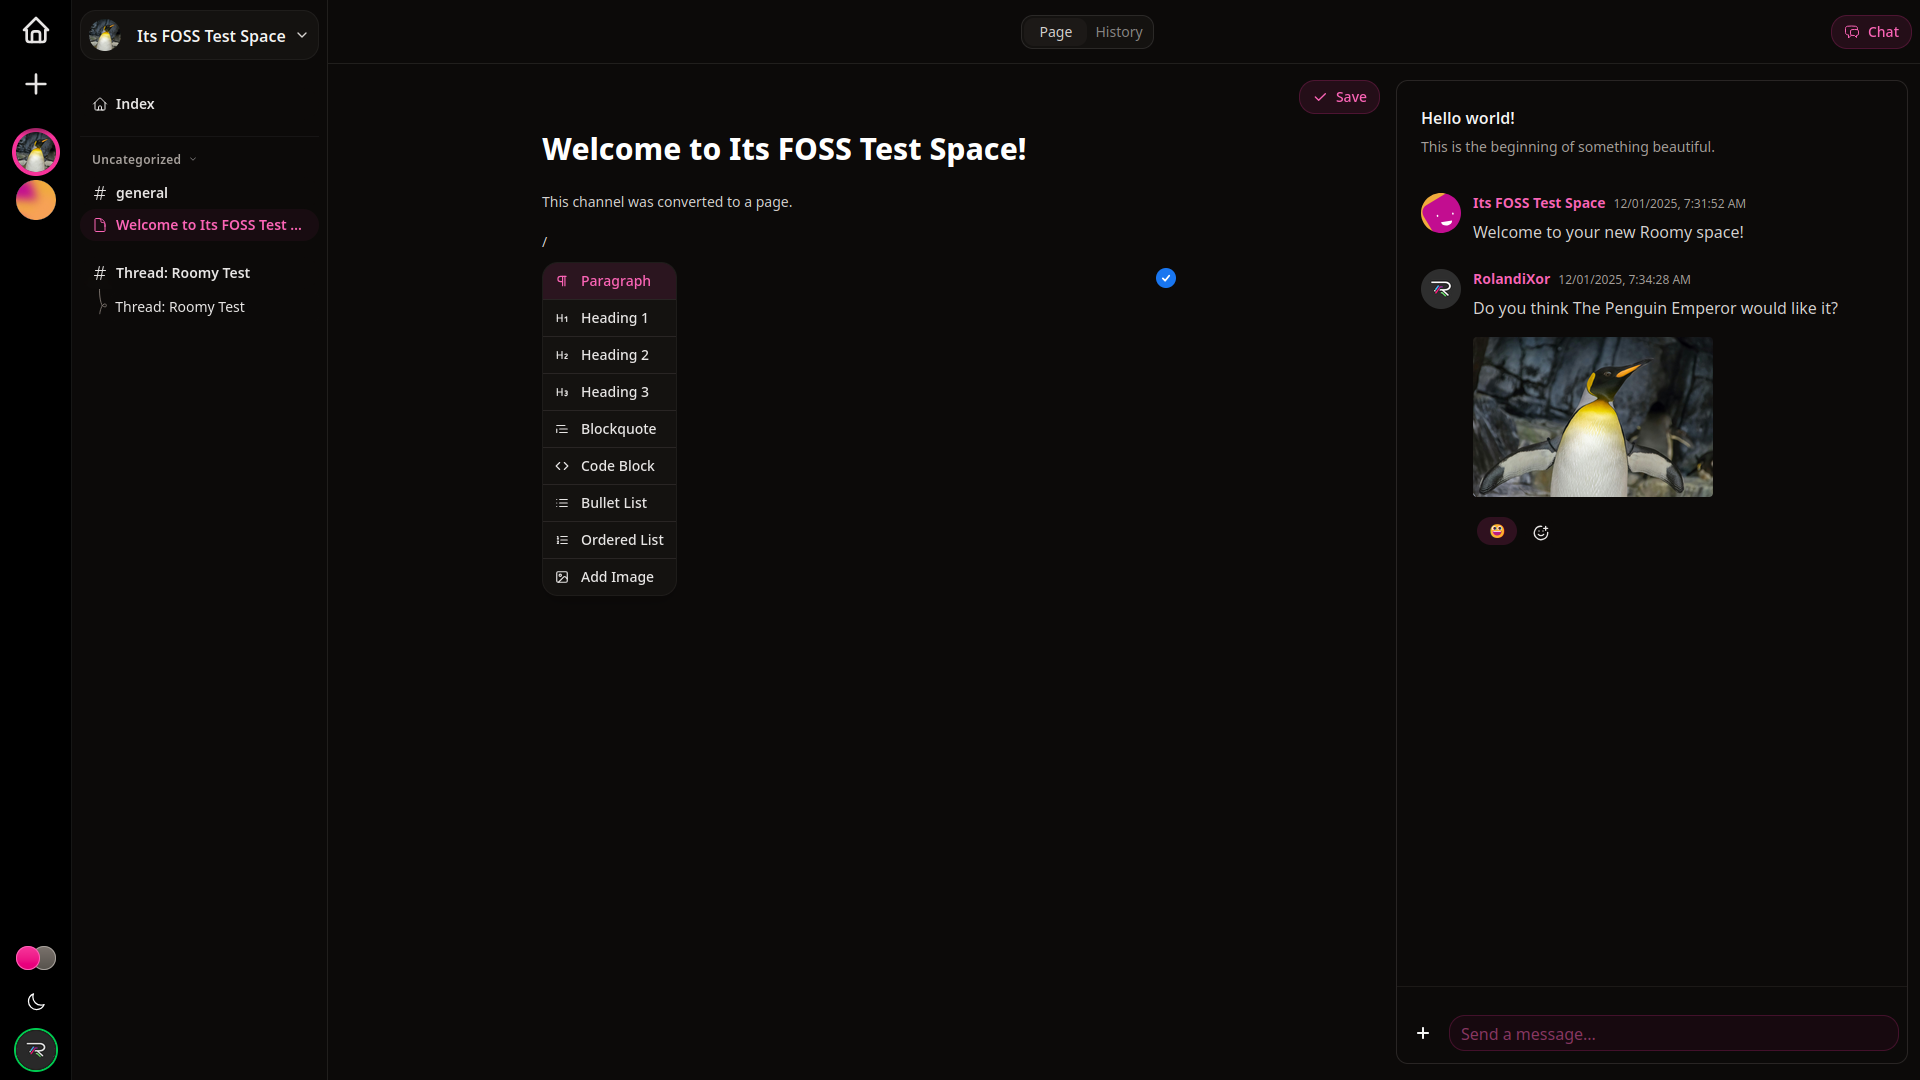Open the Chat button at top right
This screenshot has width=1920, height=1080.
[1871, 32]
